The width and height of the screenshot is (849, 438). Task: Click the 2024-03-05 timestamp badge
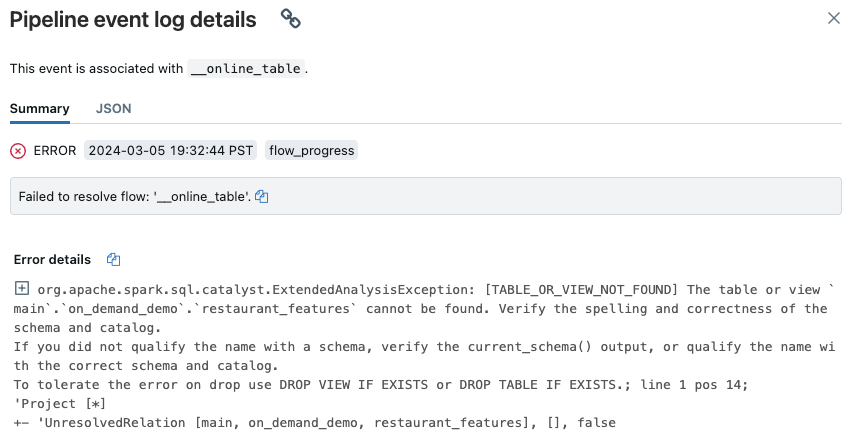coord(169,151)
